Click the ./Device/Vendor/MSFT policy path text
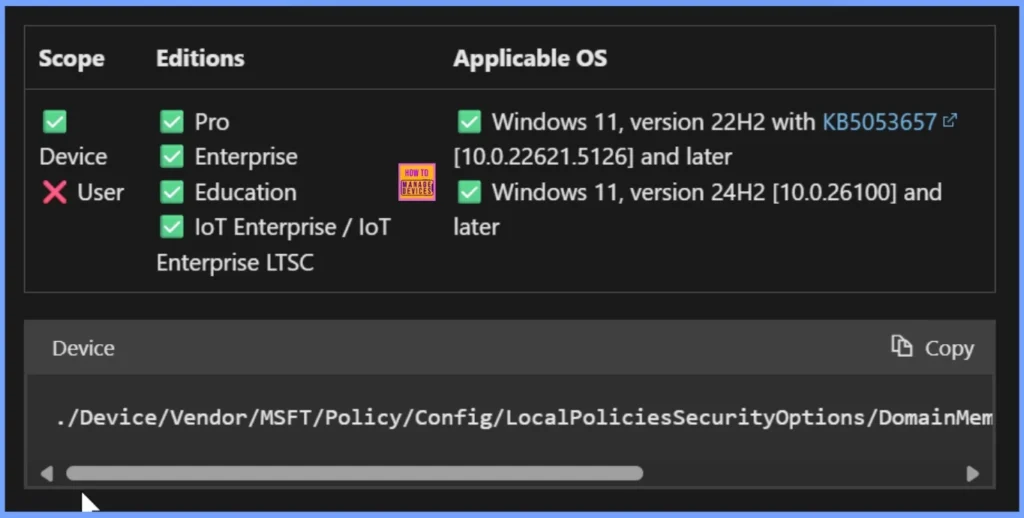1024x518 pixels. click(524, 418)
